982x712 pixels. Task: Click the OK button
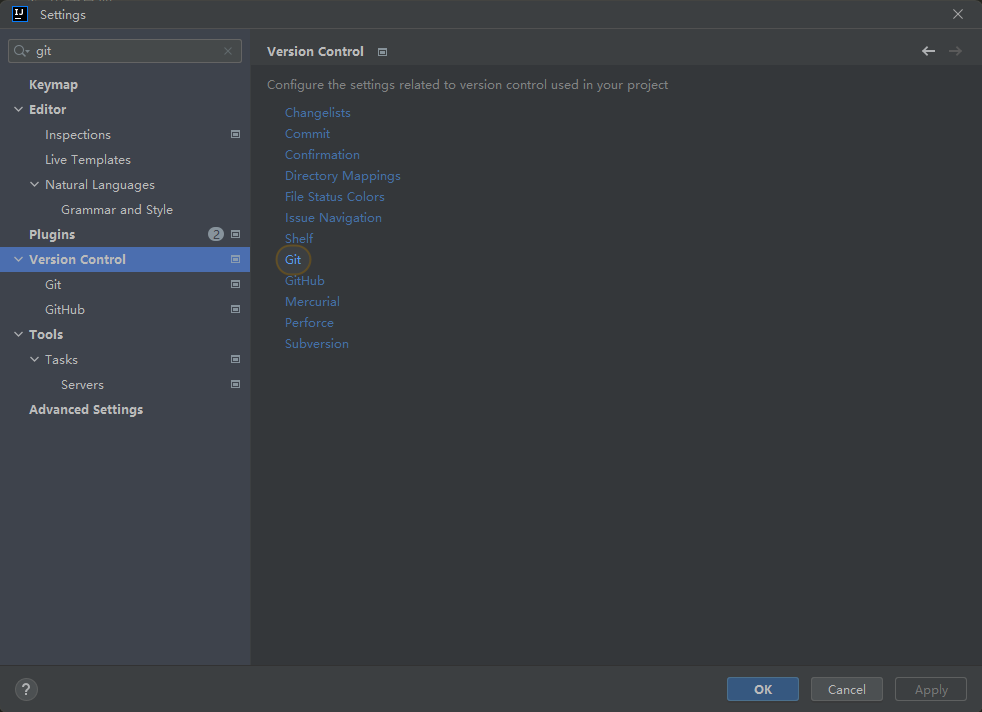(x=763, y=689)
